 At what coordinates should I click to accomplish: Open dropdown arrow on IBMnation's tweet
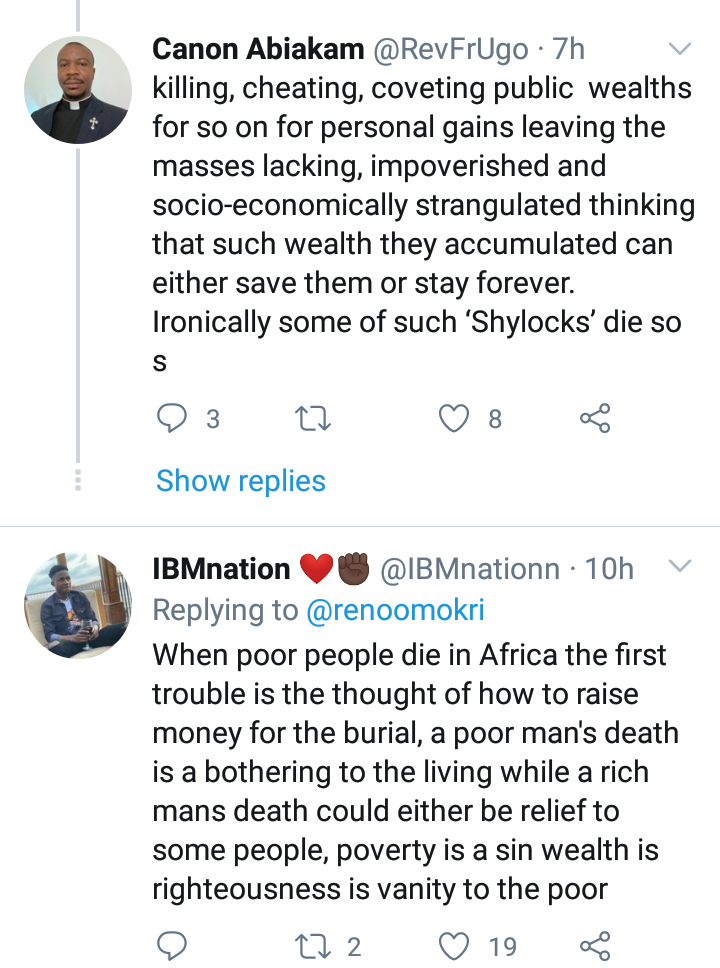point(680,565)
